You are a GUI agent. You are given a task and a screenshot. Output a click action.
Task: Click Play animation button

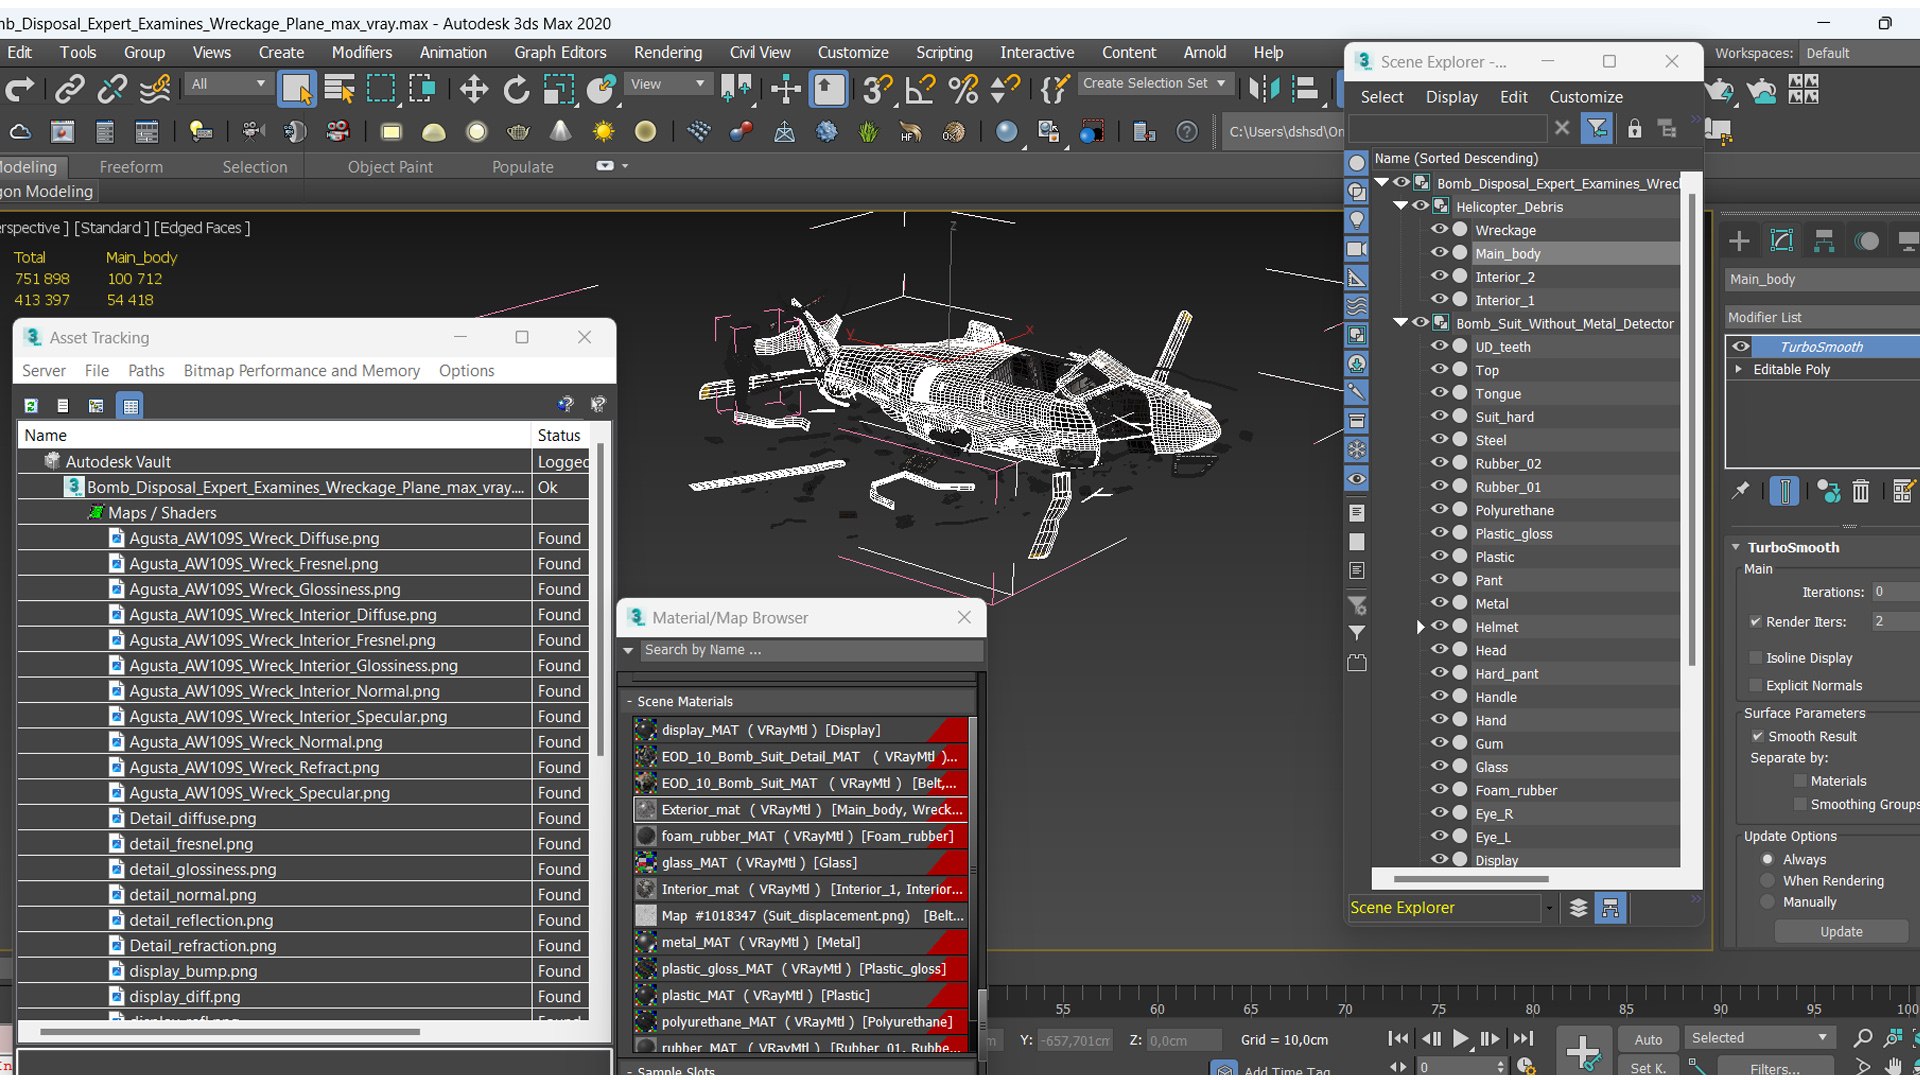(1460, 1039)
